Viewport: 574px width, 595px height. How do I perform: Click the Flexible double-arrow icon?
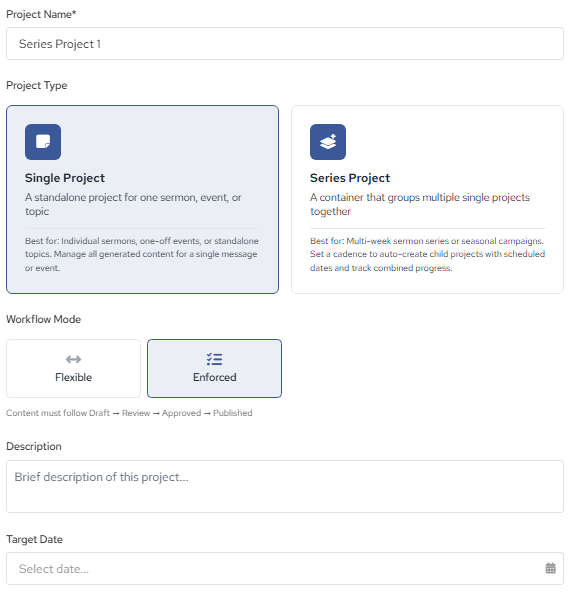coord(73,359)
